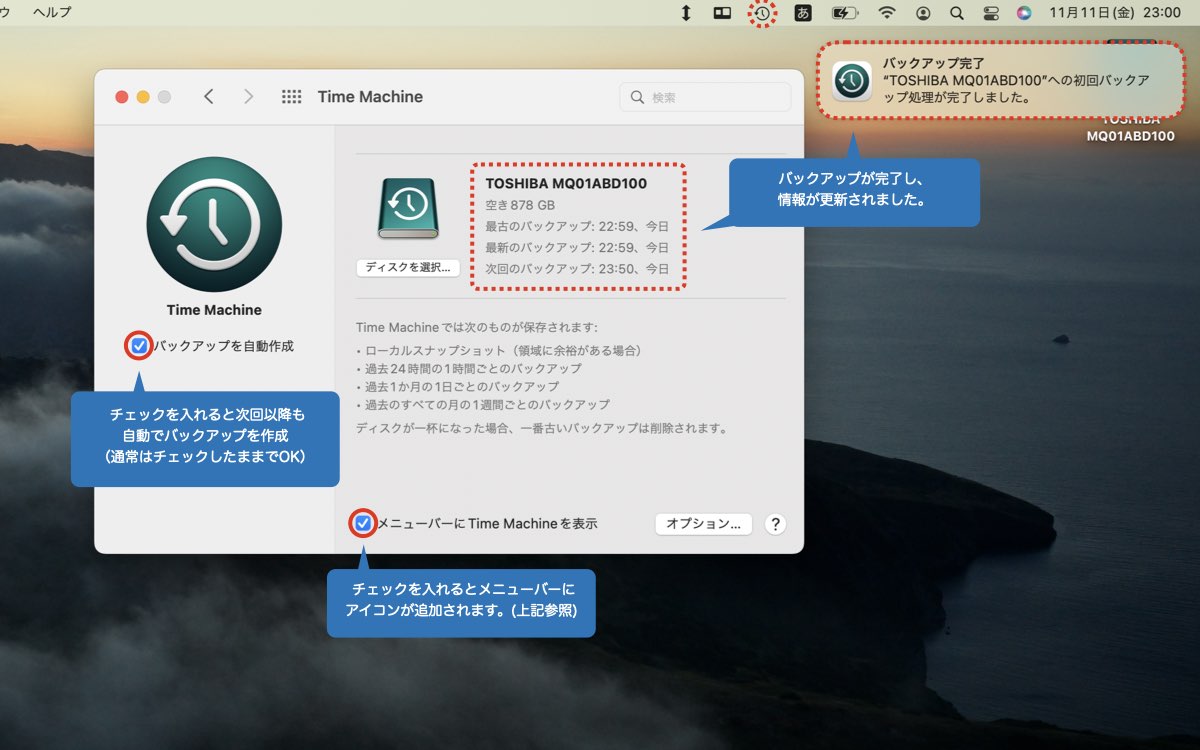Close the Time Machine window
The height and width of the screenshot is (750, 1200).
tap(122, 97)
